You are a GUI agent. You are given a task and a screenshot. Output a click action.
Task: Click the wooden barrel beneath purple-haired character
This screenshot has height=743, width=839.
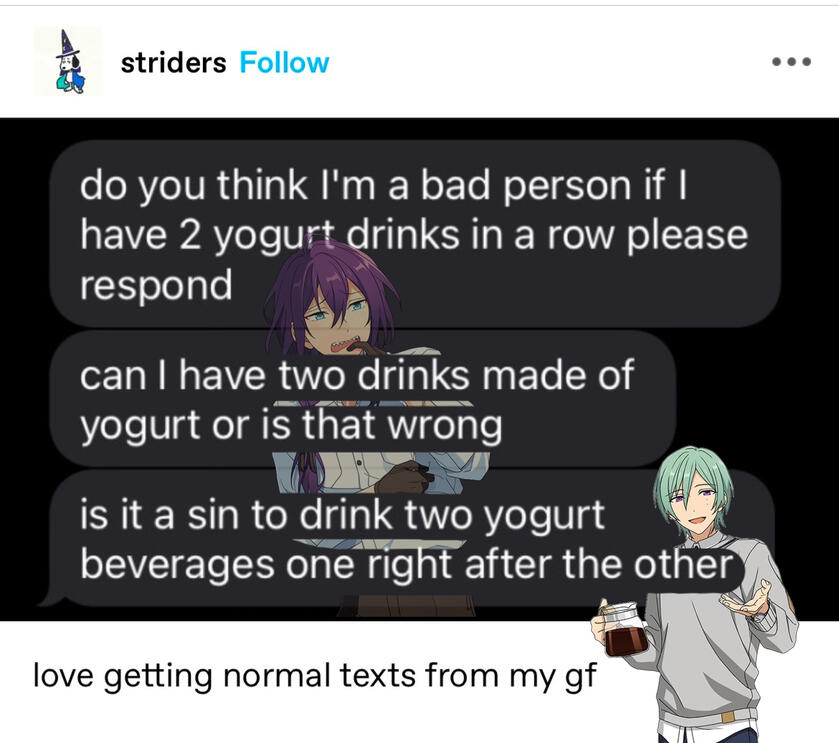click(x=407, y=607)
